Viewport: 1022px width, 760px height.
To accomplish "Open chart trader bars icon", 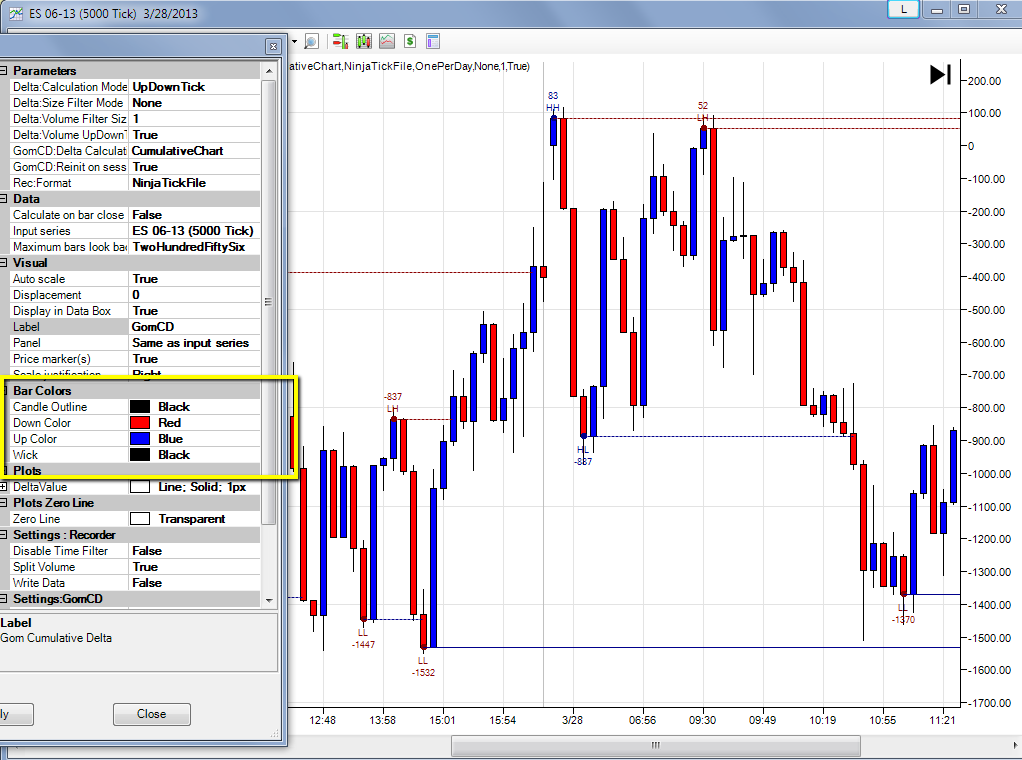I will point(340,42).
